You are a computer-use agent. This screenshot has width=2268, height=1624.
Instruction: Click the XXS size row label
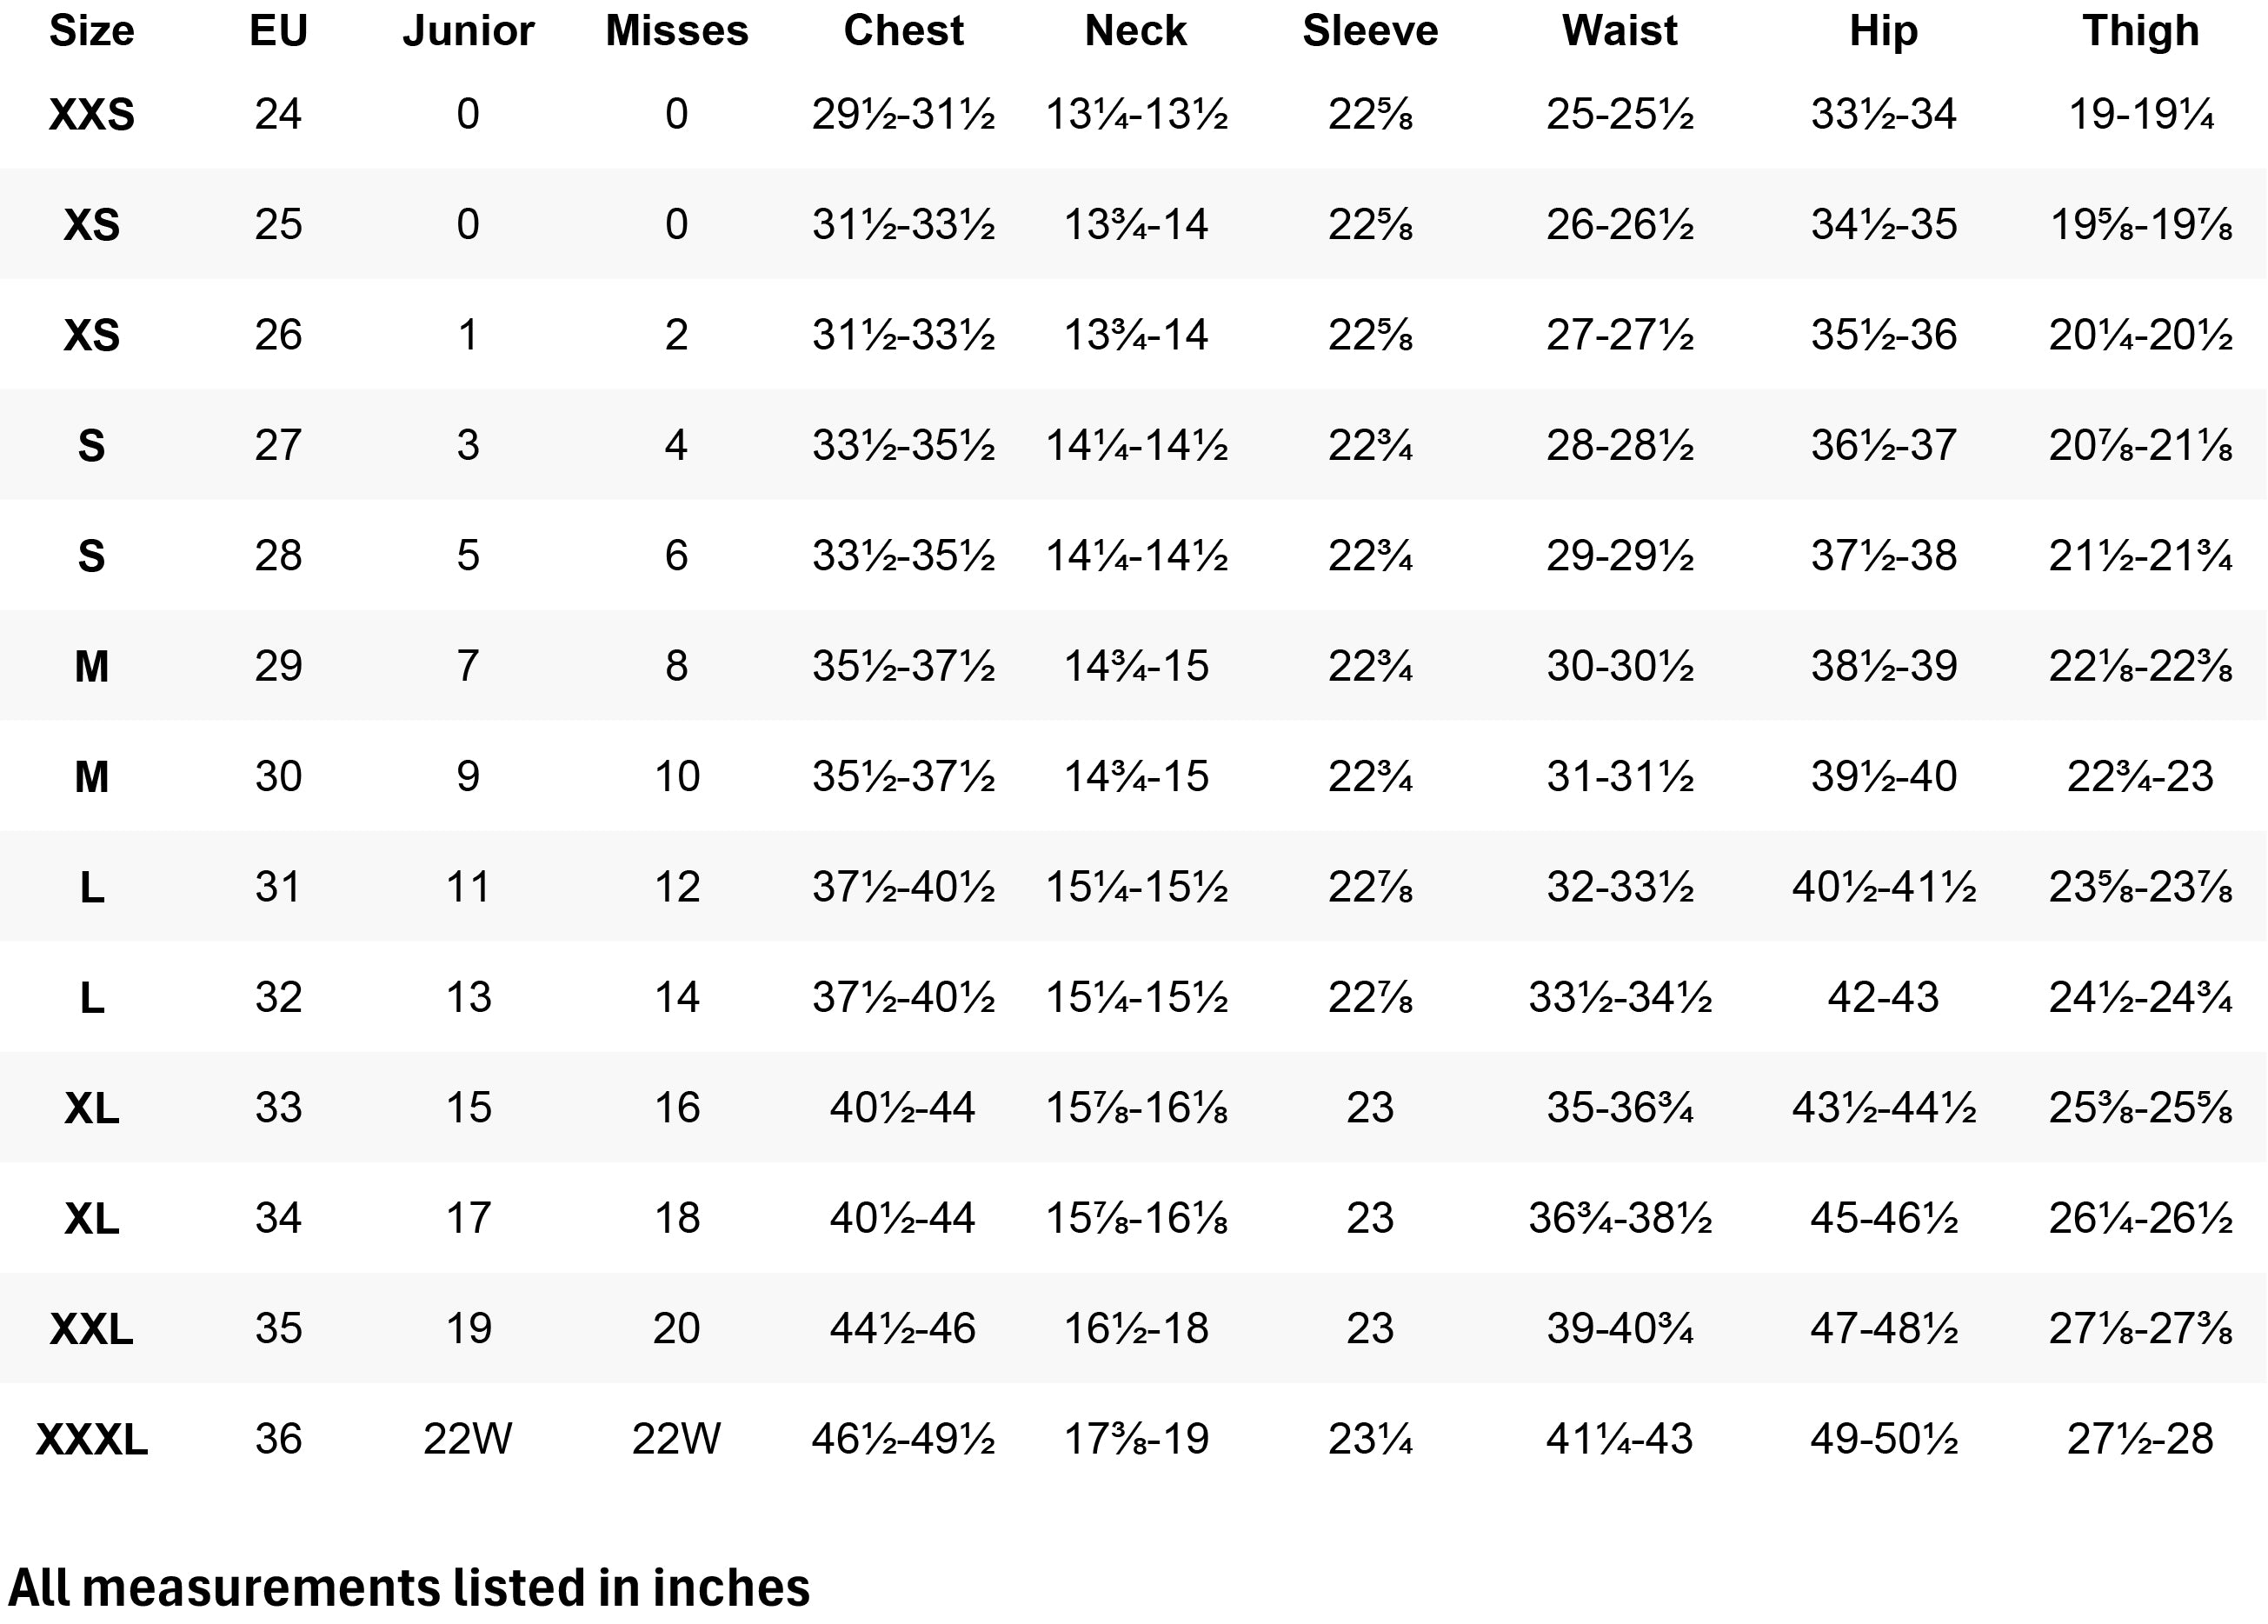point(91,115)
